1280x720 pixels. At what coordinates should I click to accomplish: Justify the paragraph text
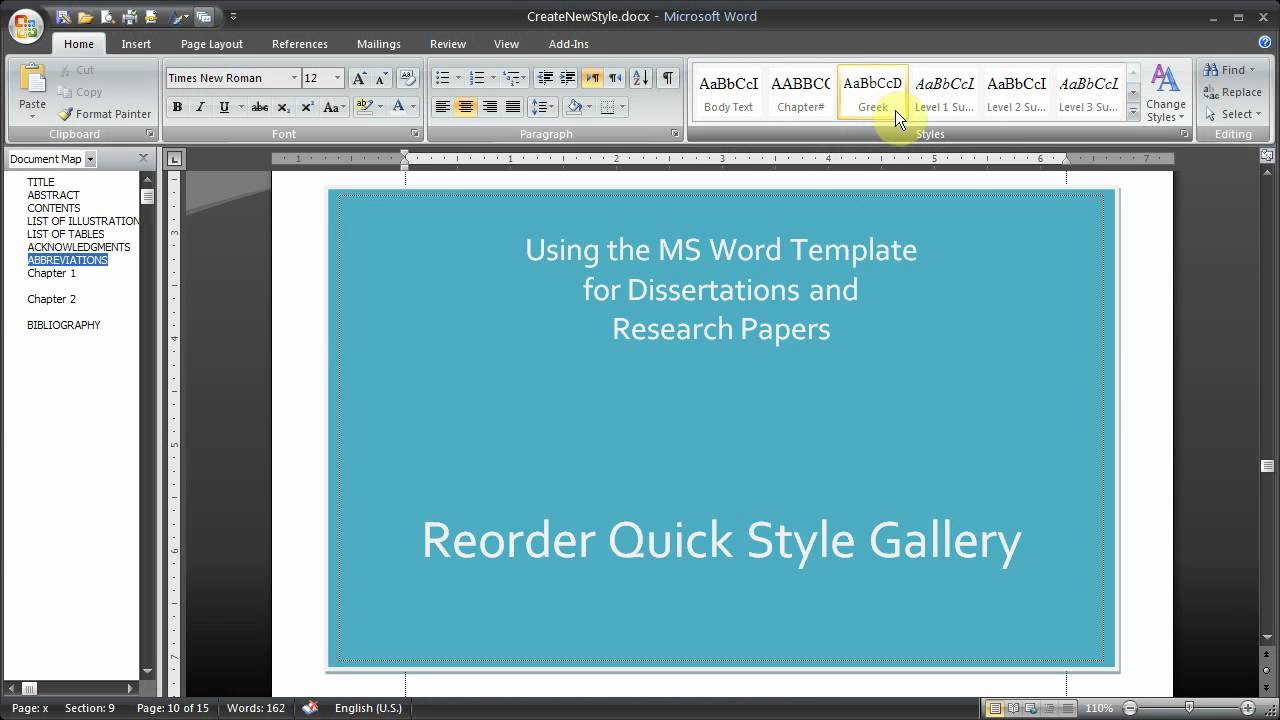(513, 107)
